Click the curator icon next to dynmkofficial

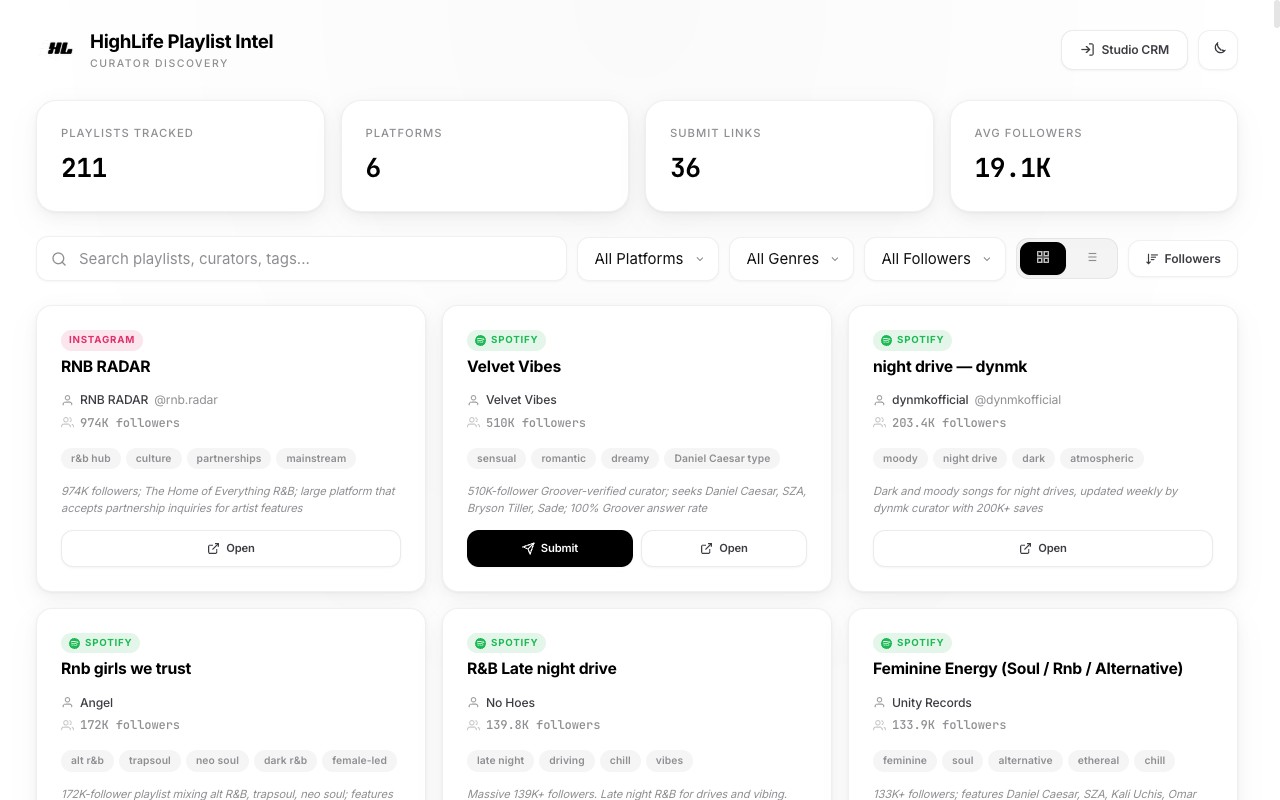[x=879, y=400]
